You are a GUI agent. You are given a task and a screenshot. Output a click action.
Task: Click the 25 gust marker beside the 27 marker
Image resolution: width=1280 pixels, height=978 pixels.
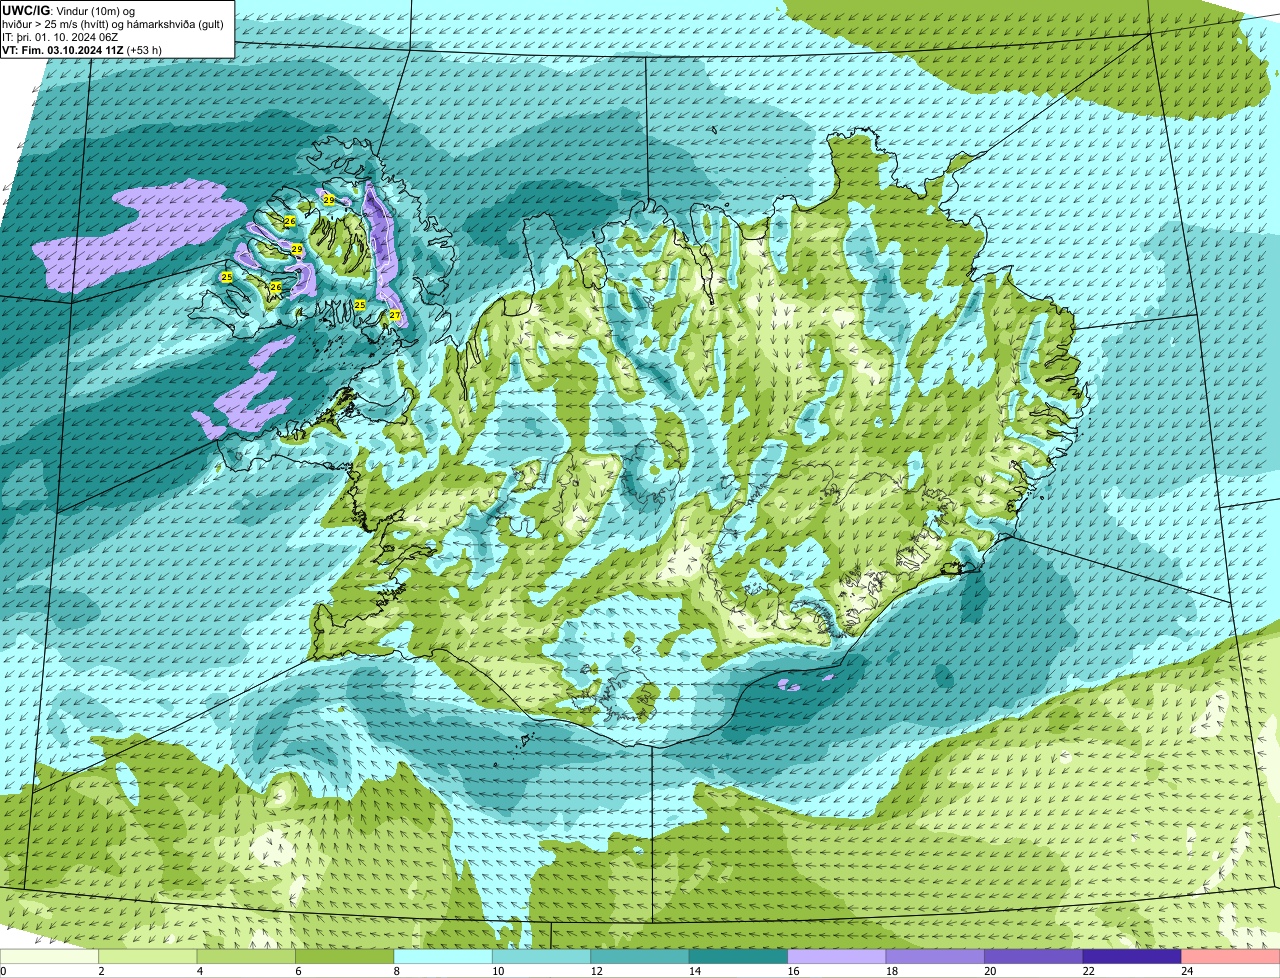click(360, 305)
